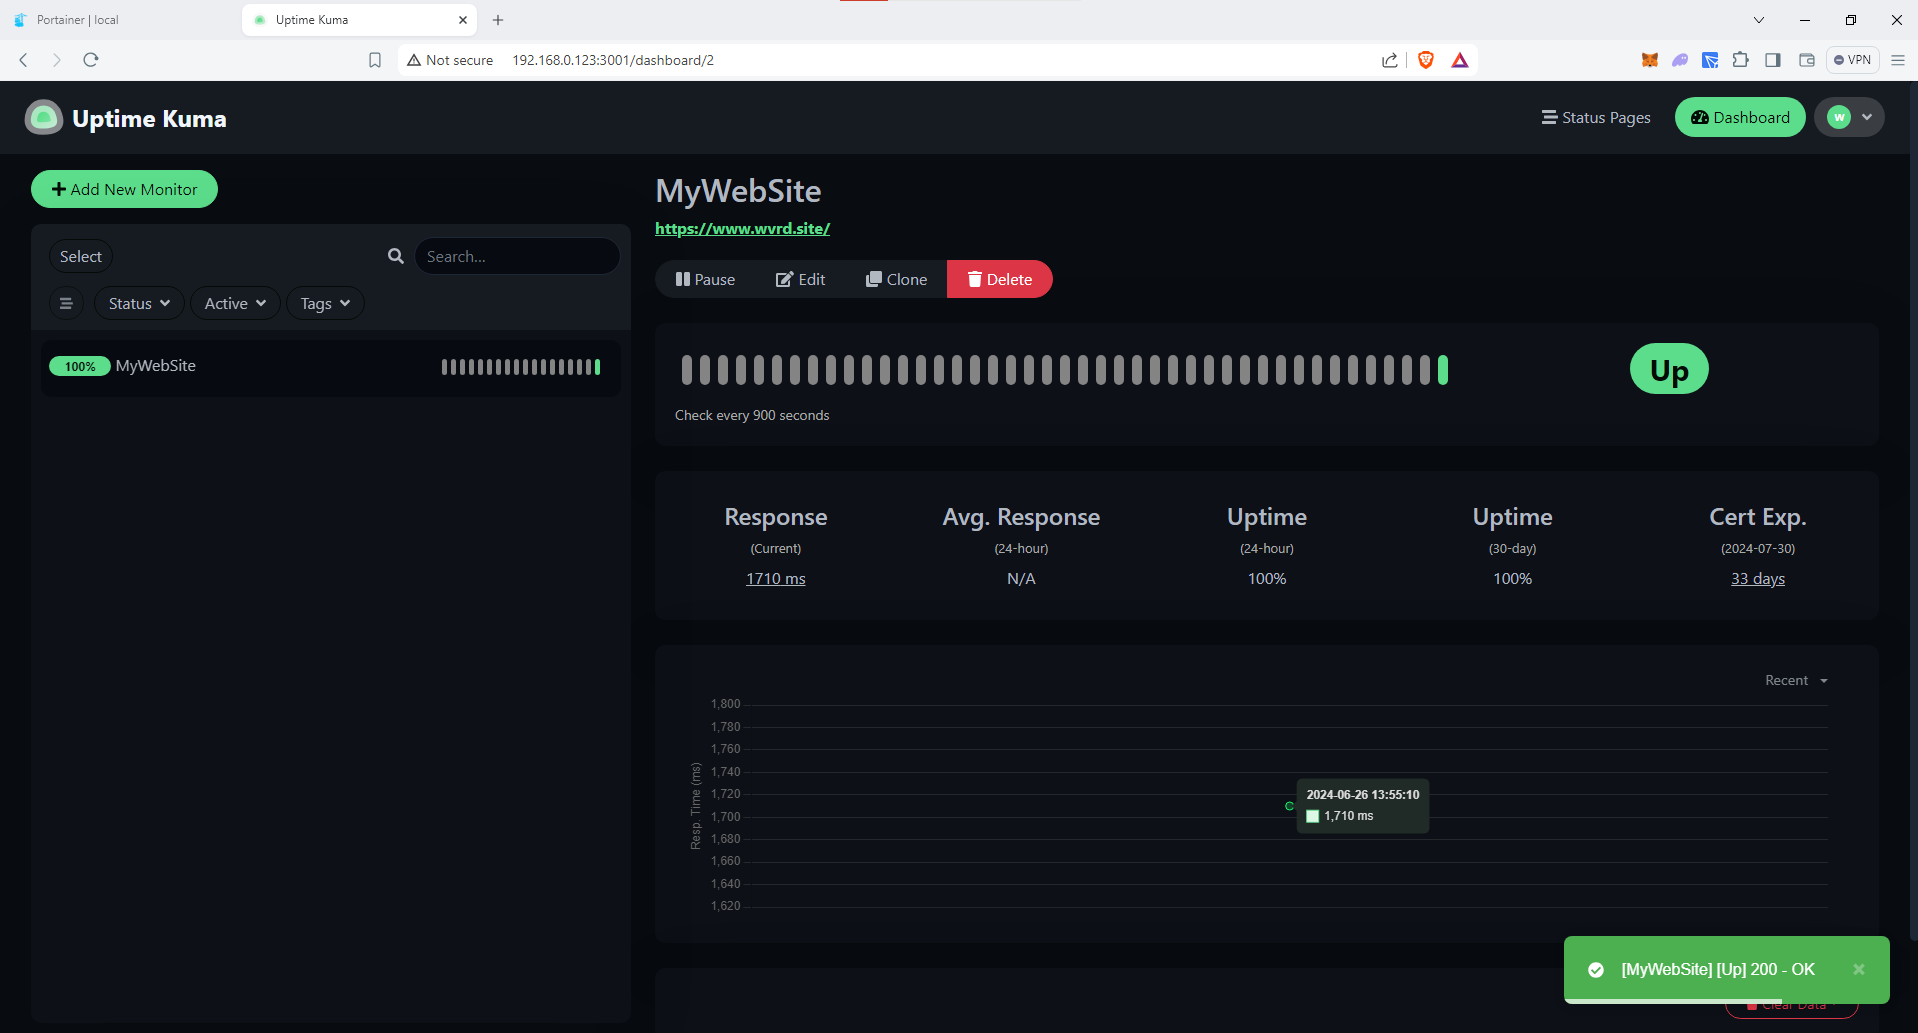Switch to Portainer | local tab
The height and width of the screenshot is (1033, 1918).
pos(120,20)
